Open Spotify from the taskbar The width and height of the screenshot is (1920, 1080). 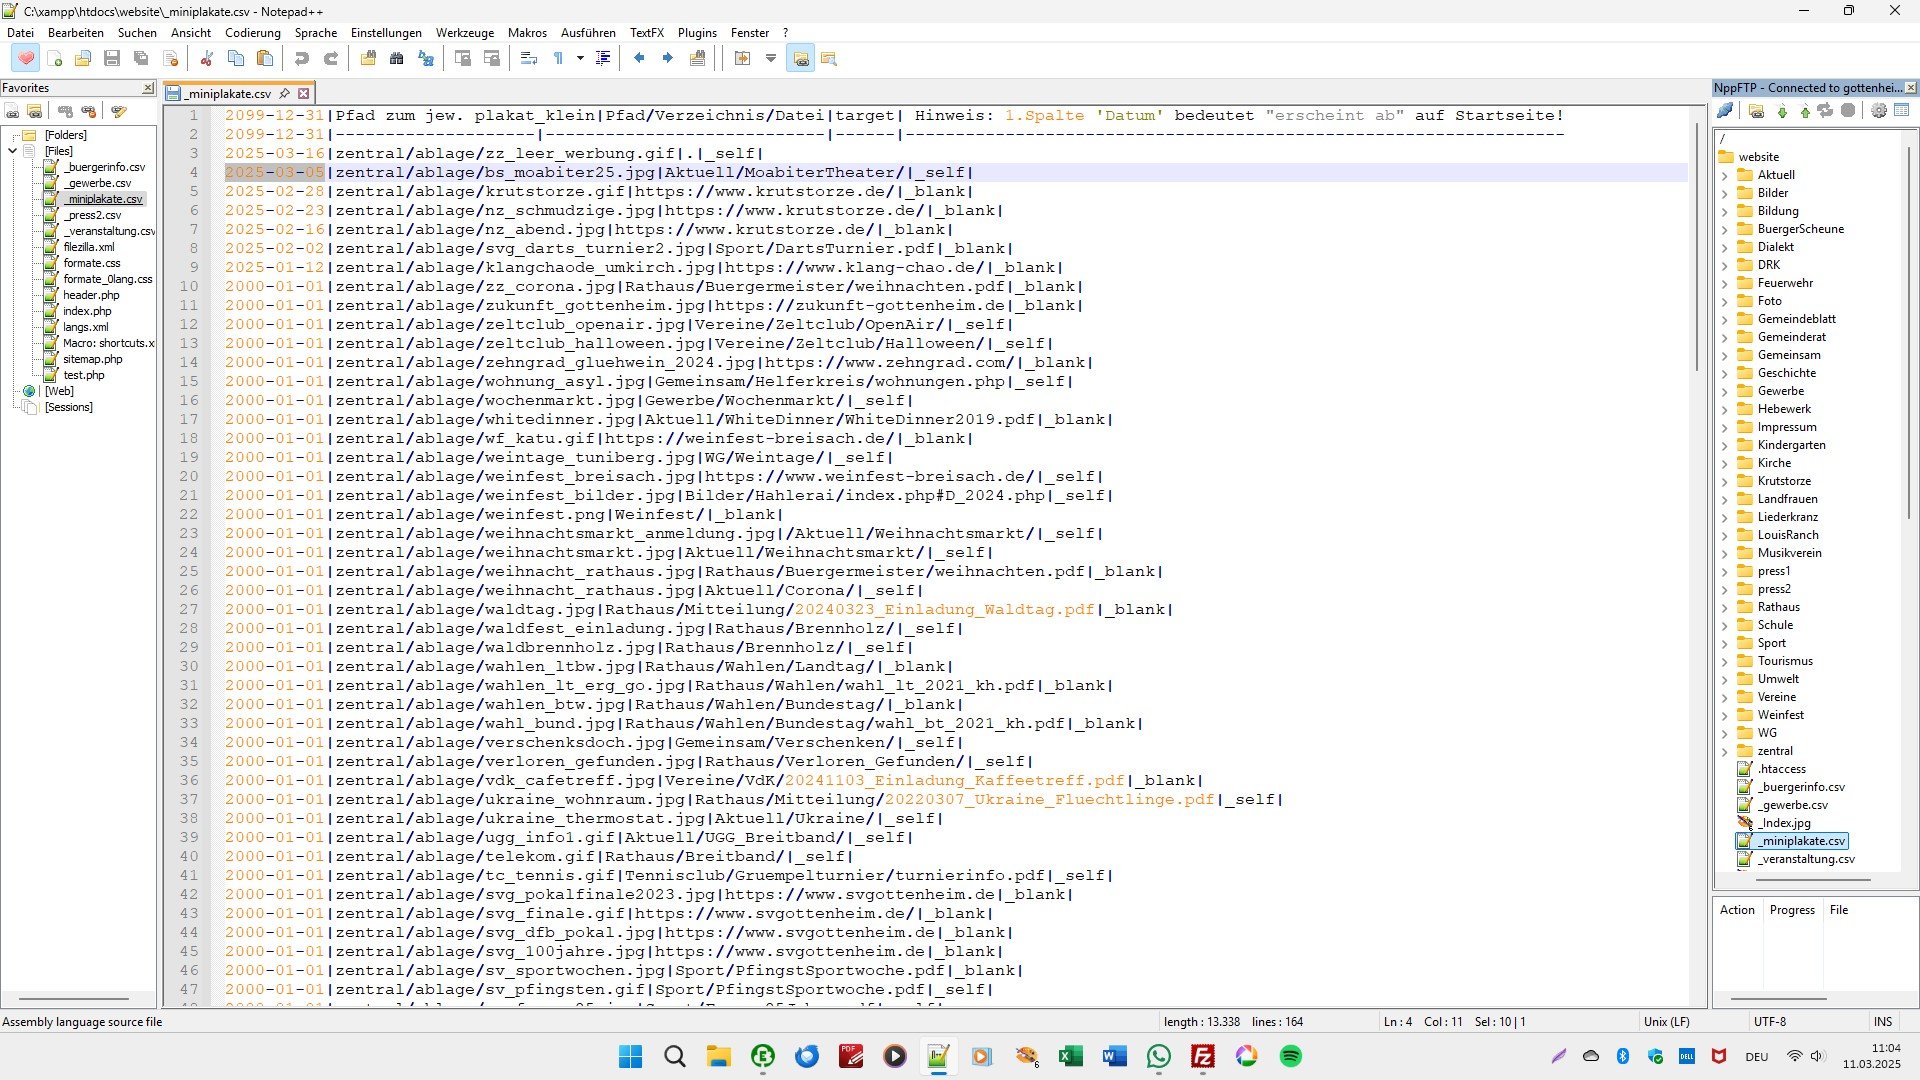pyautogui.click(x=1290, y=1057)
